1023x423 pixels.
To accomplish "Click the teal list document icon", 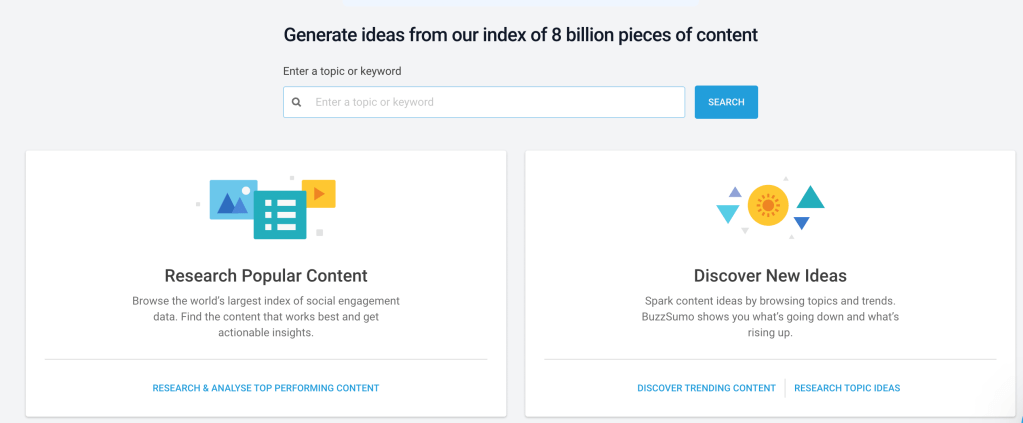I will coord(280,215).
